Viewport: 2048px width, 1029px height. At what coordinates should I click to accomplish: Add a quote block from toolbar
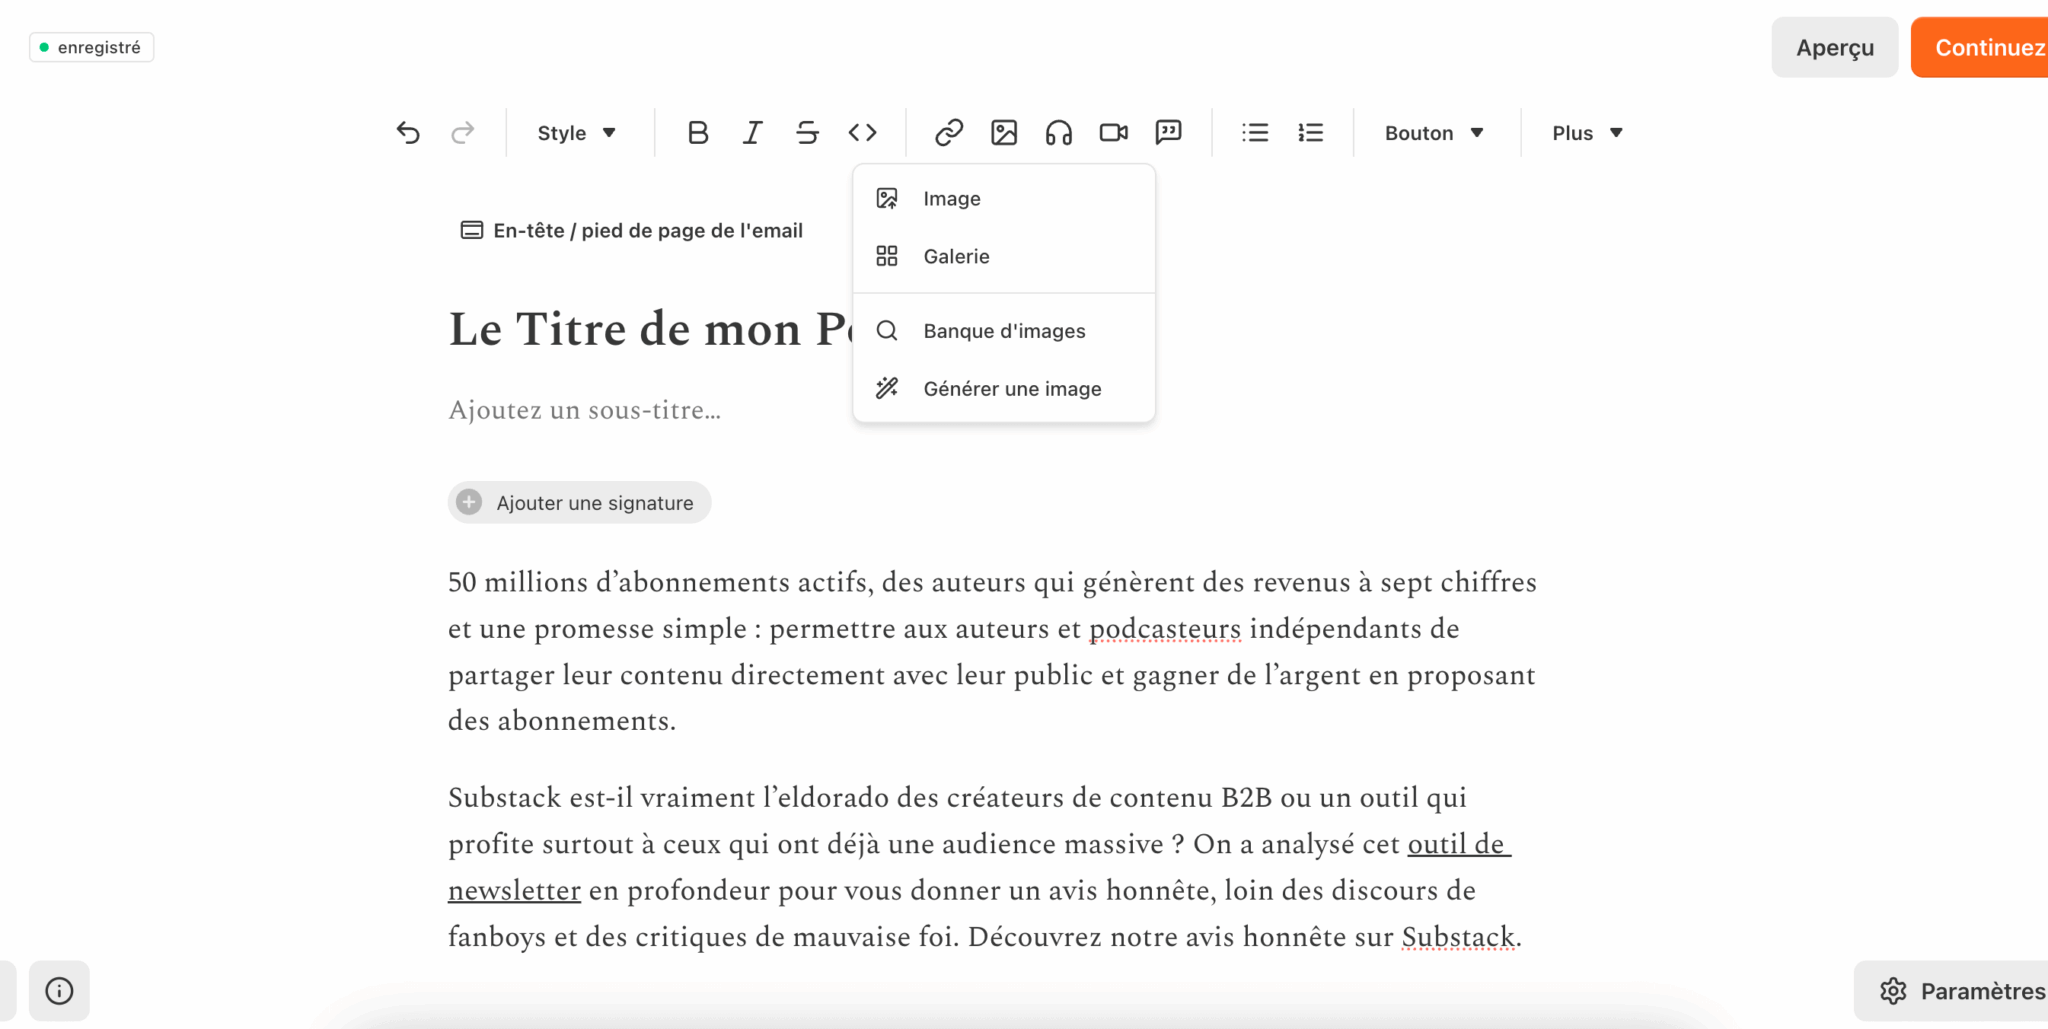pos(1168,133)
